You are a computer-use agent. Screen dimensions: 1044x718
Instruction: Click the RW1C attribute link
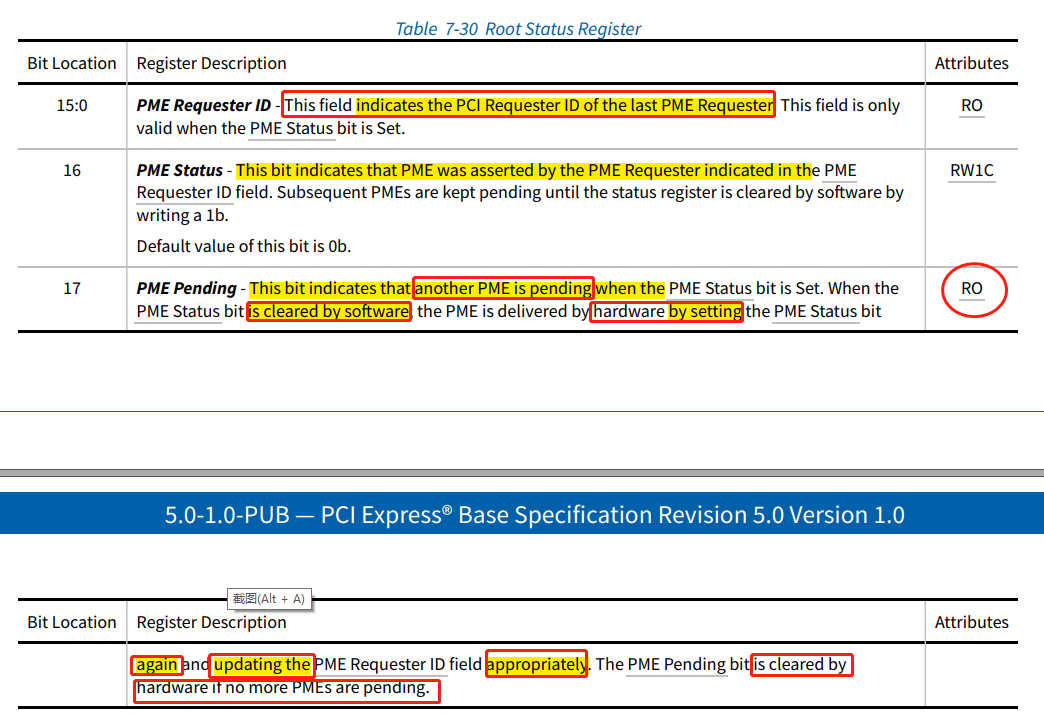coord(971,171)
